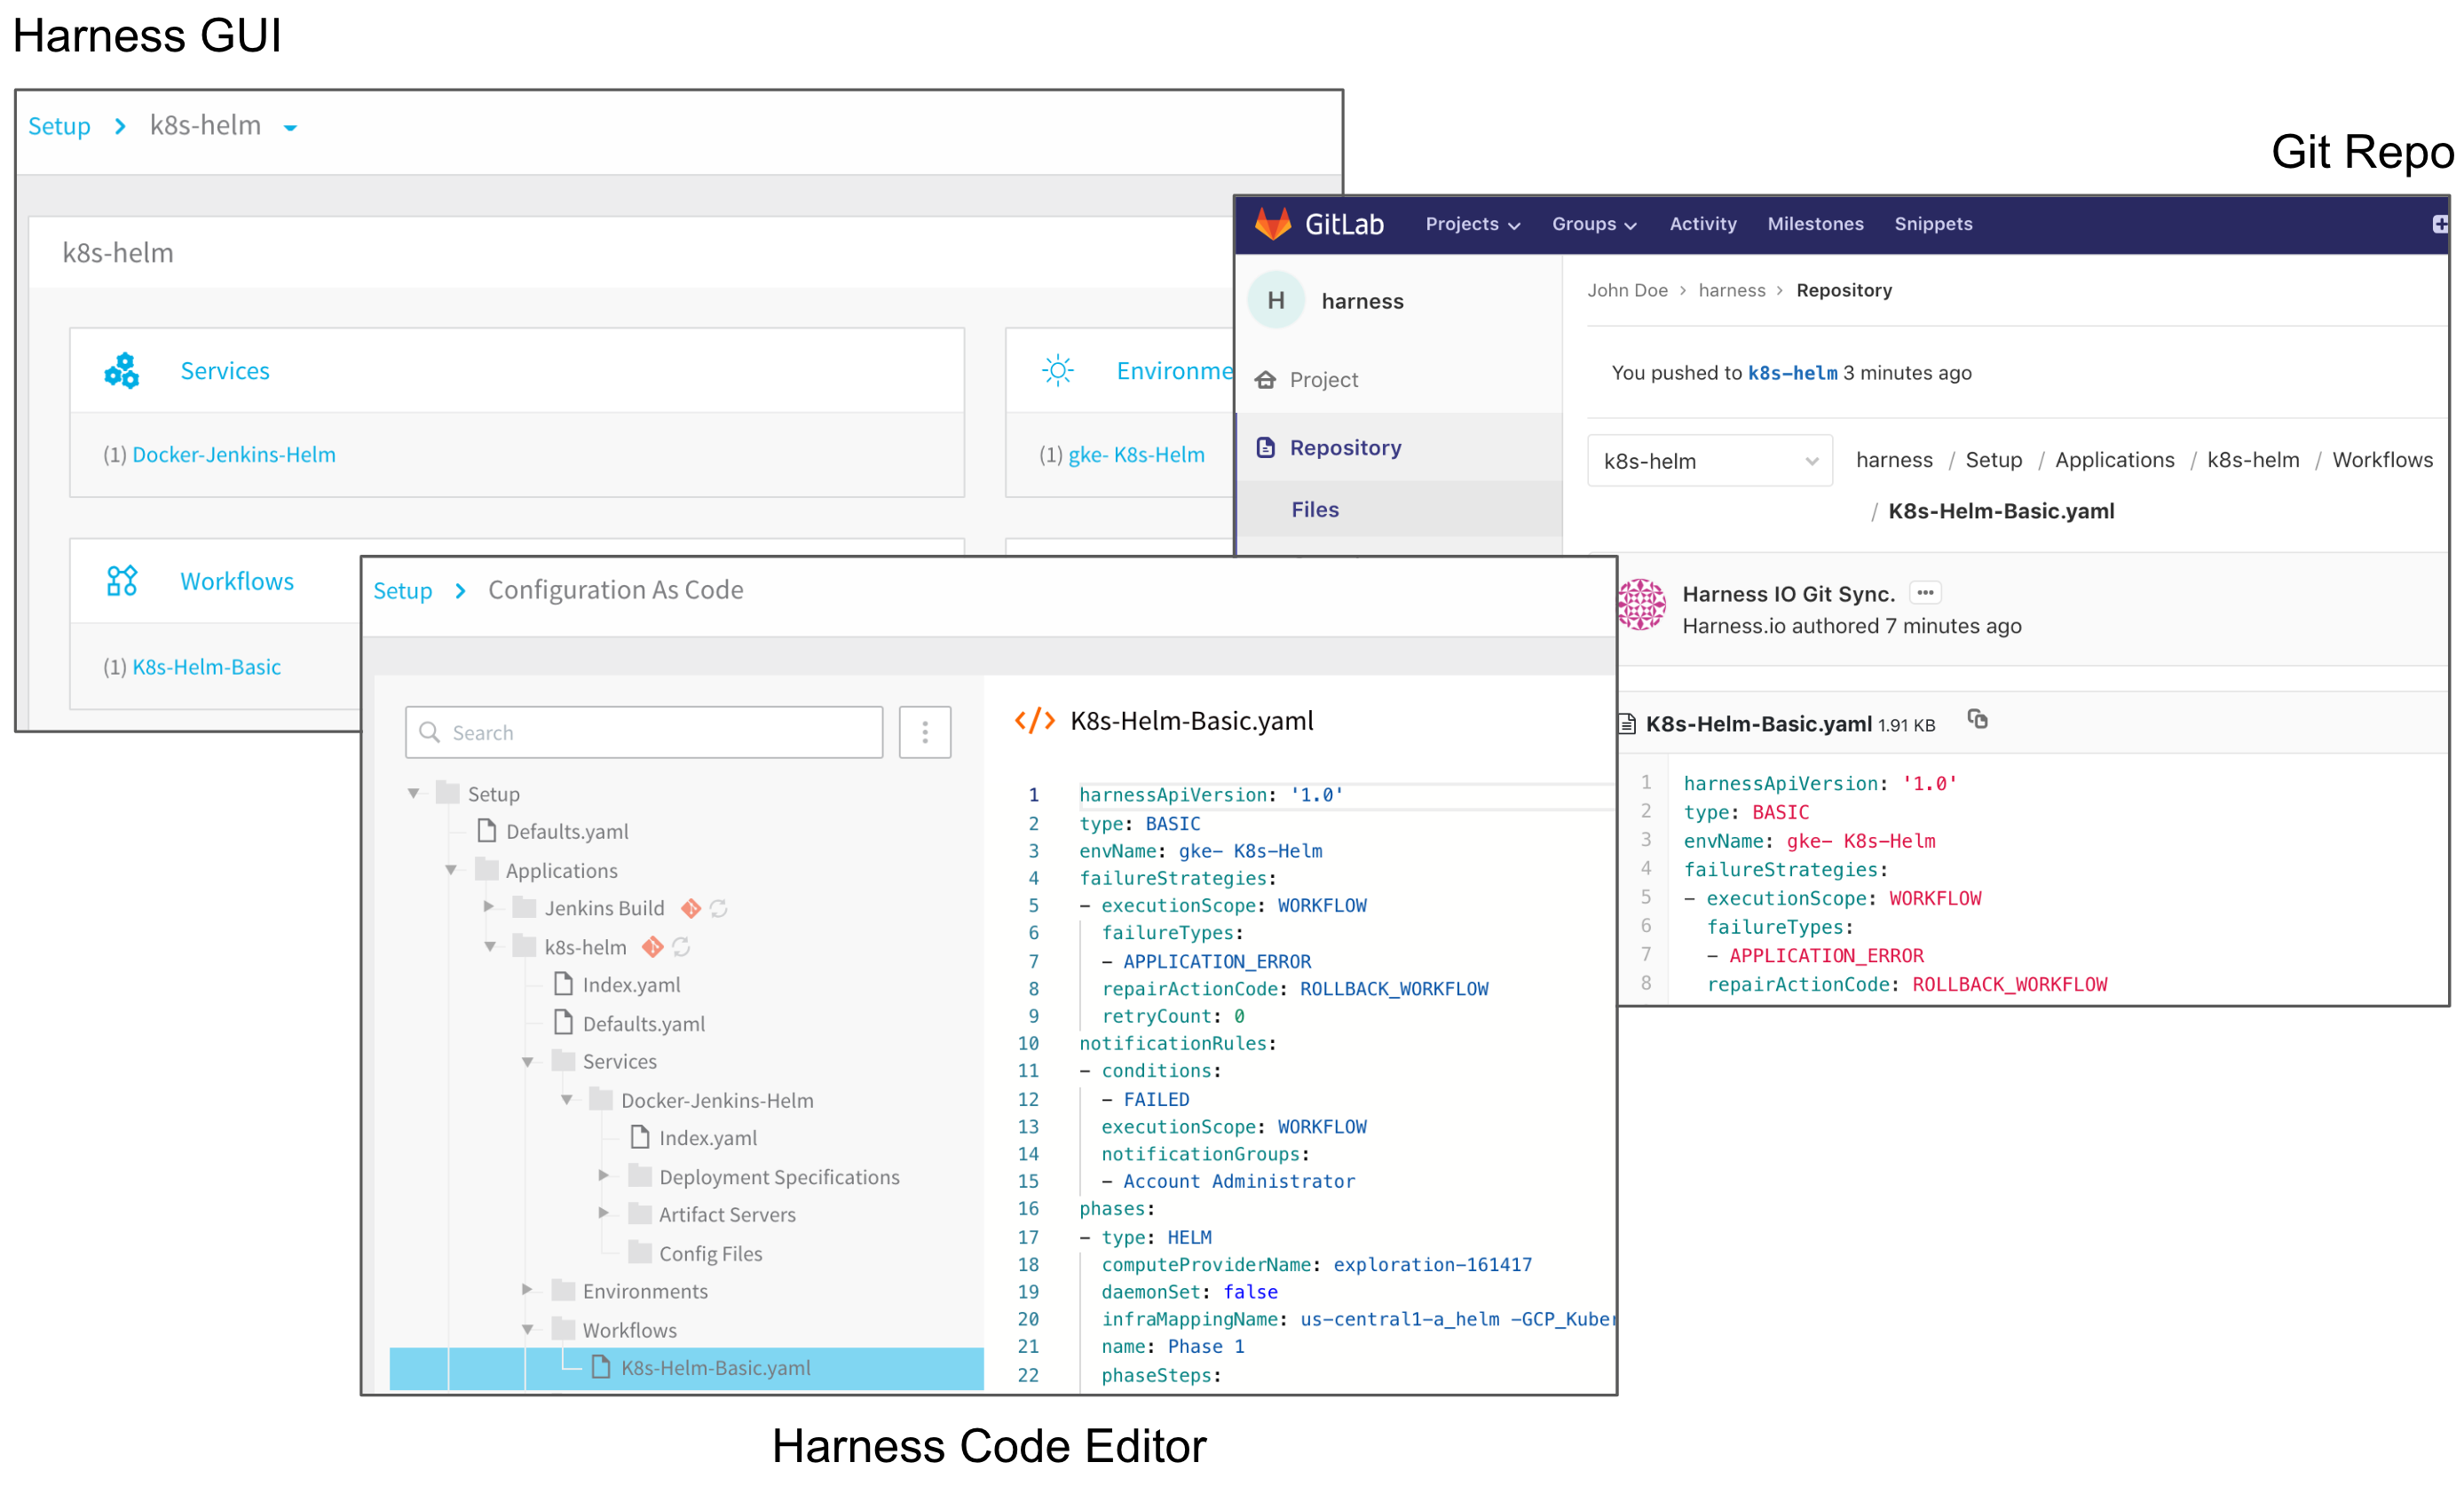The height and width of the screenshot is (1486, 2464).
Task: Select Defaults.yaml under k8s-helm folder
Action: coord(643,1024)
